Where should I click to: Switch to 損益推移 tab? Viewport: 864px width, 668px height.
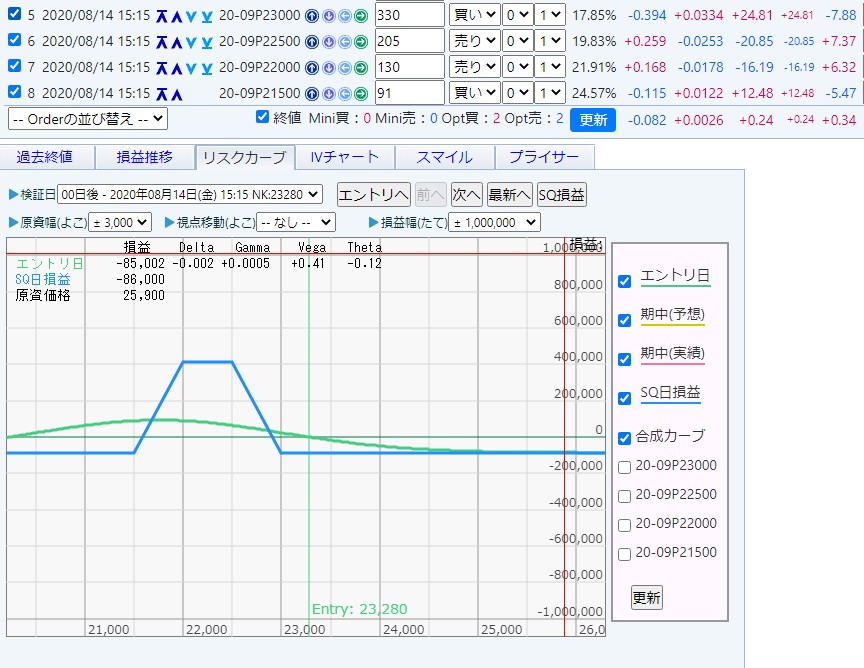pos(145,158)
